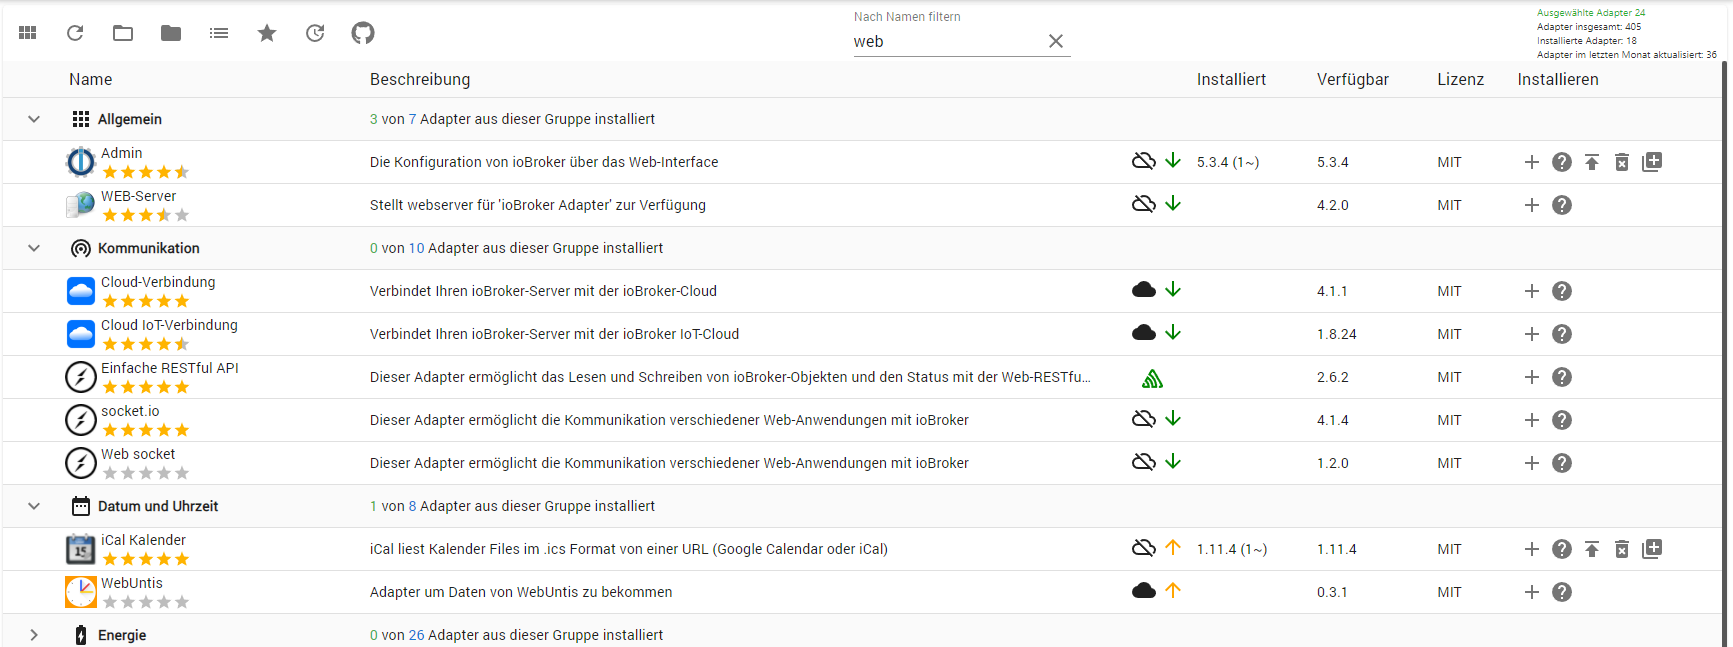Screen dimensions: 1733x647
Task: Collapse the Kommunikation group
Action: (x=34, y=248)
